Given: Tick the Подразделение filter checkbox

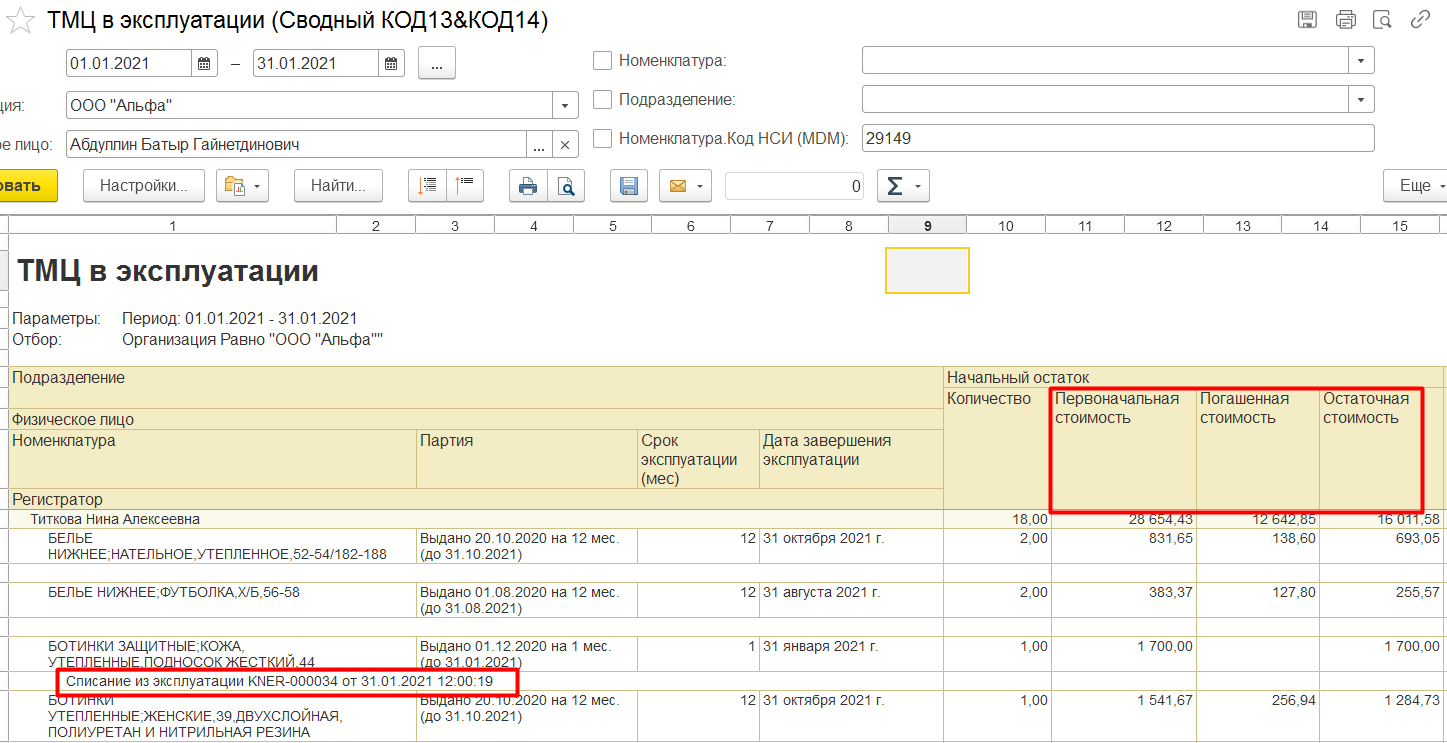Looking at the screenshot, I should [x=602, y=100].
